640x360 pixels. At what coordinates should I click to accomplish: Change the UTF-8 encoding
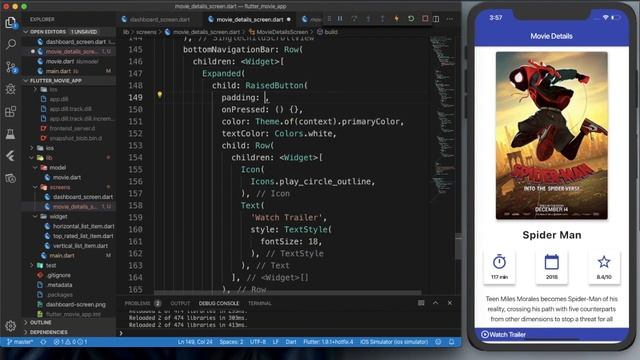[x=258, y=342]
